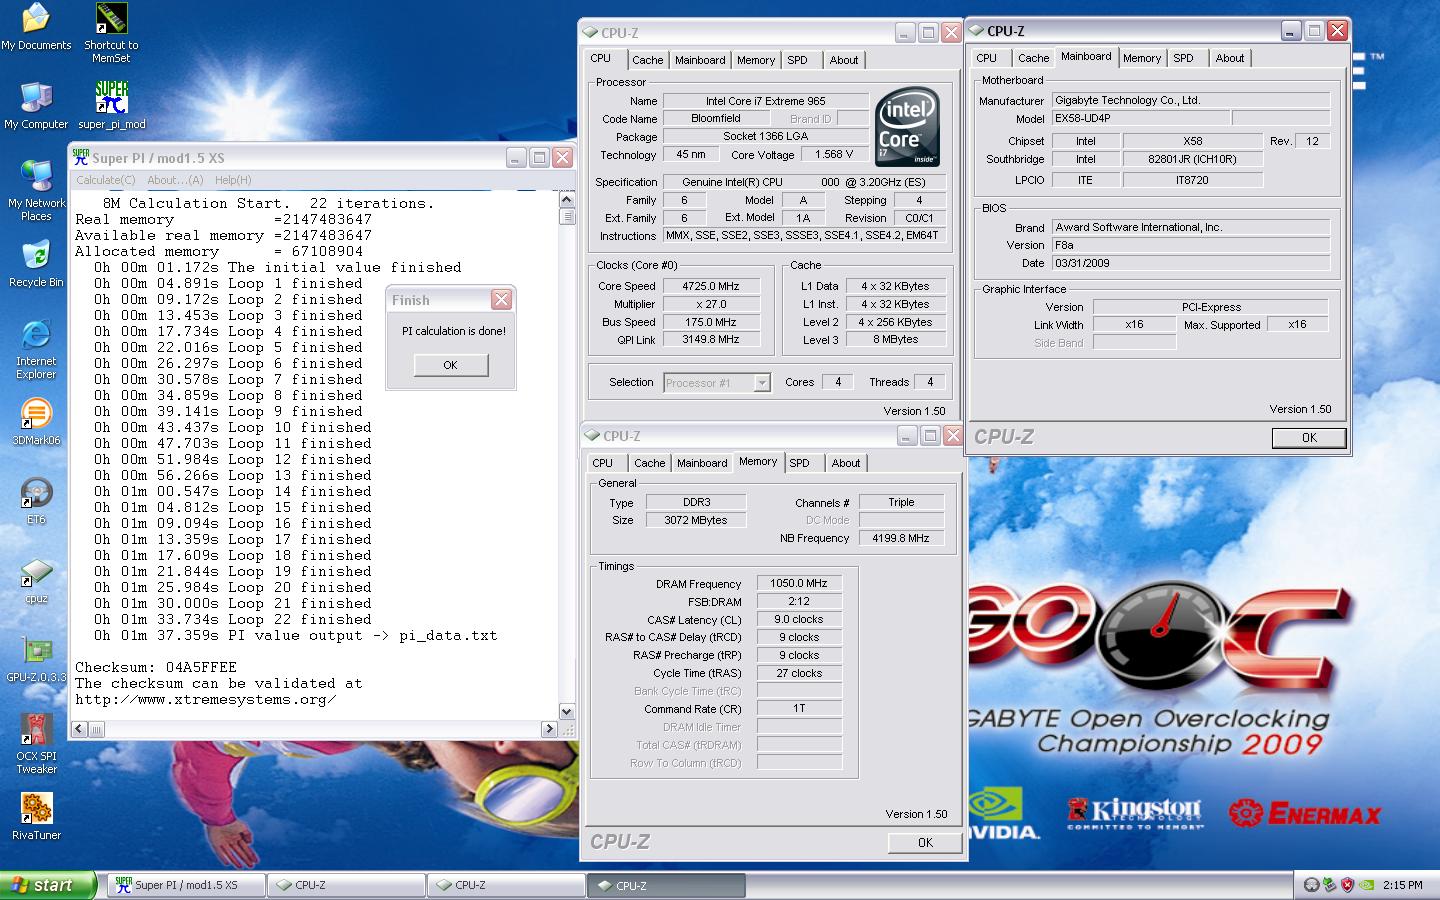Click red shield tray icon
The image size is (1440, 900).
[1347, 885]
